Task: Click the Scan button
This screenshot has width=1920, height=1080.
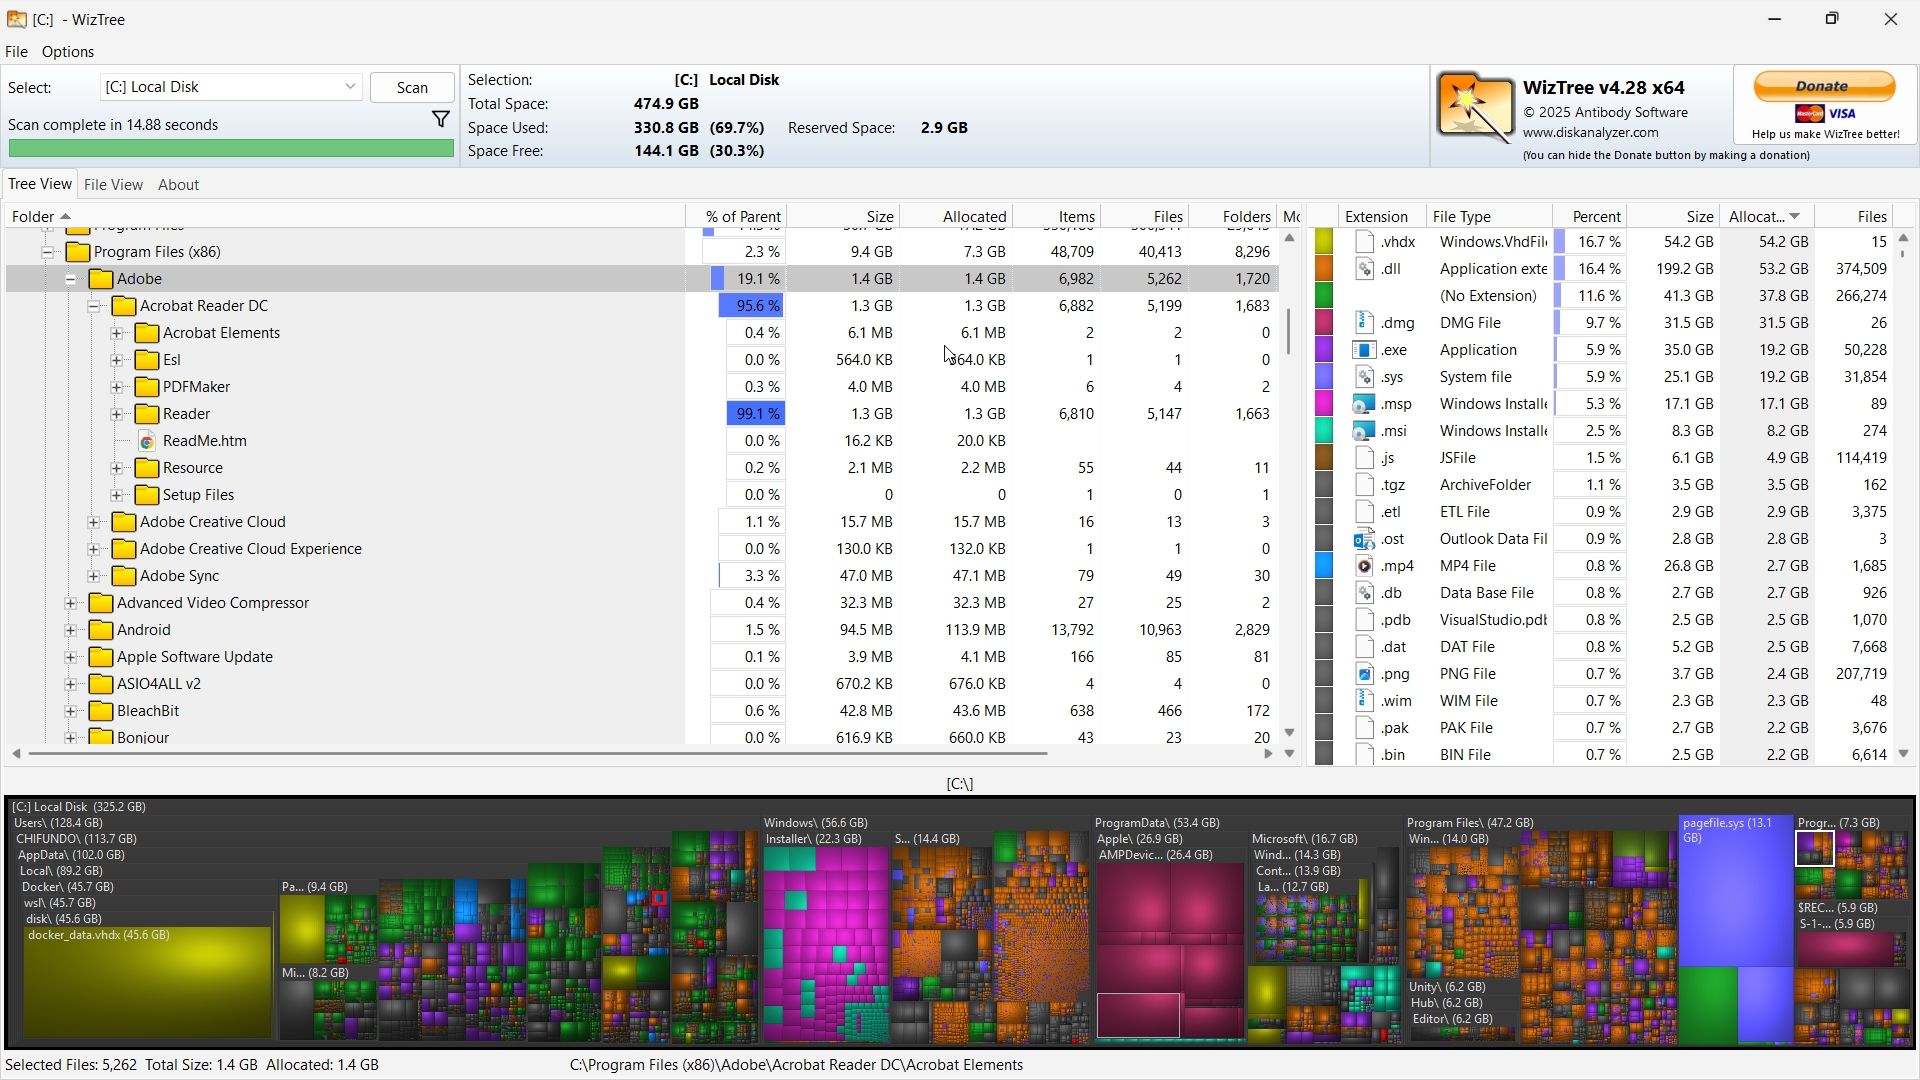Action: tap(412, 88)
